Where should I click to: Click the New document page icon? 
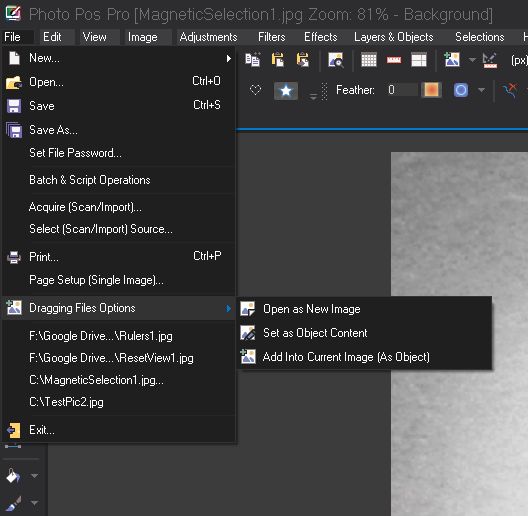click(x=14, y=58)
